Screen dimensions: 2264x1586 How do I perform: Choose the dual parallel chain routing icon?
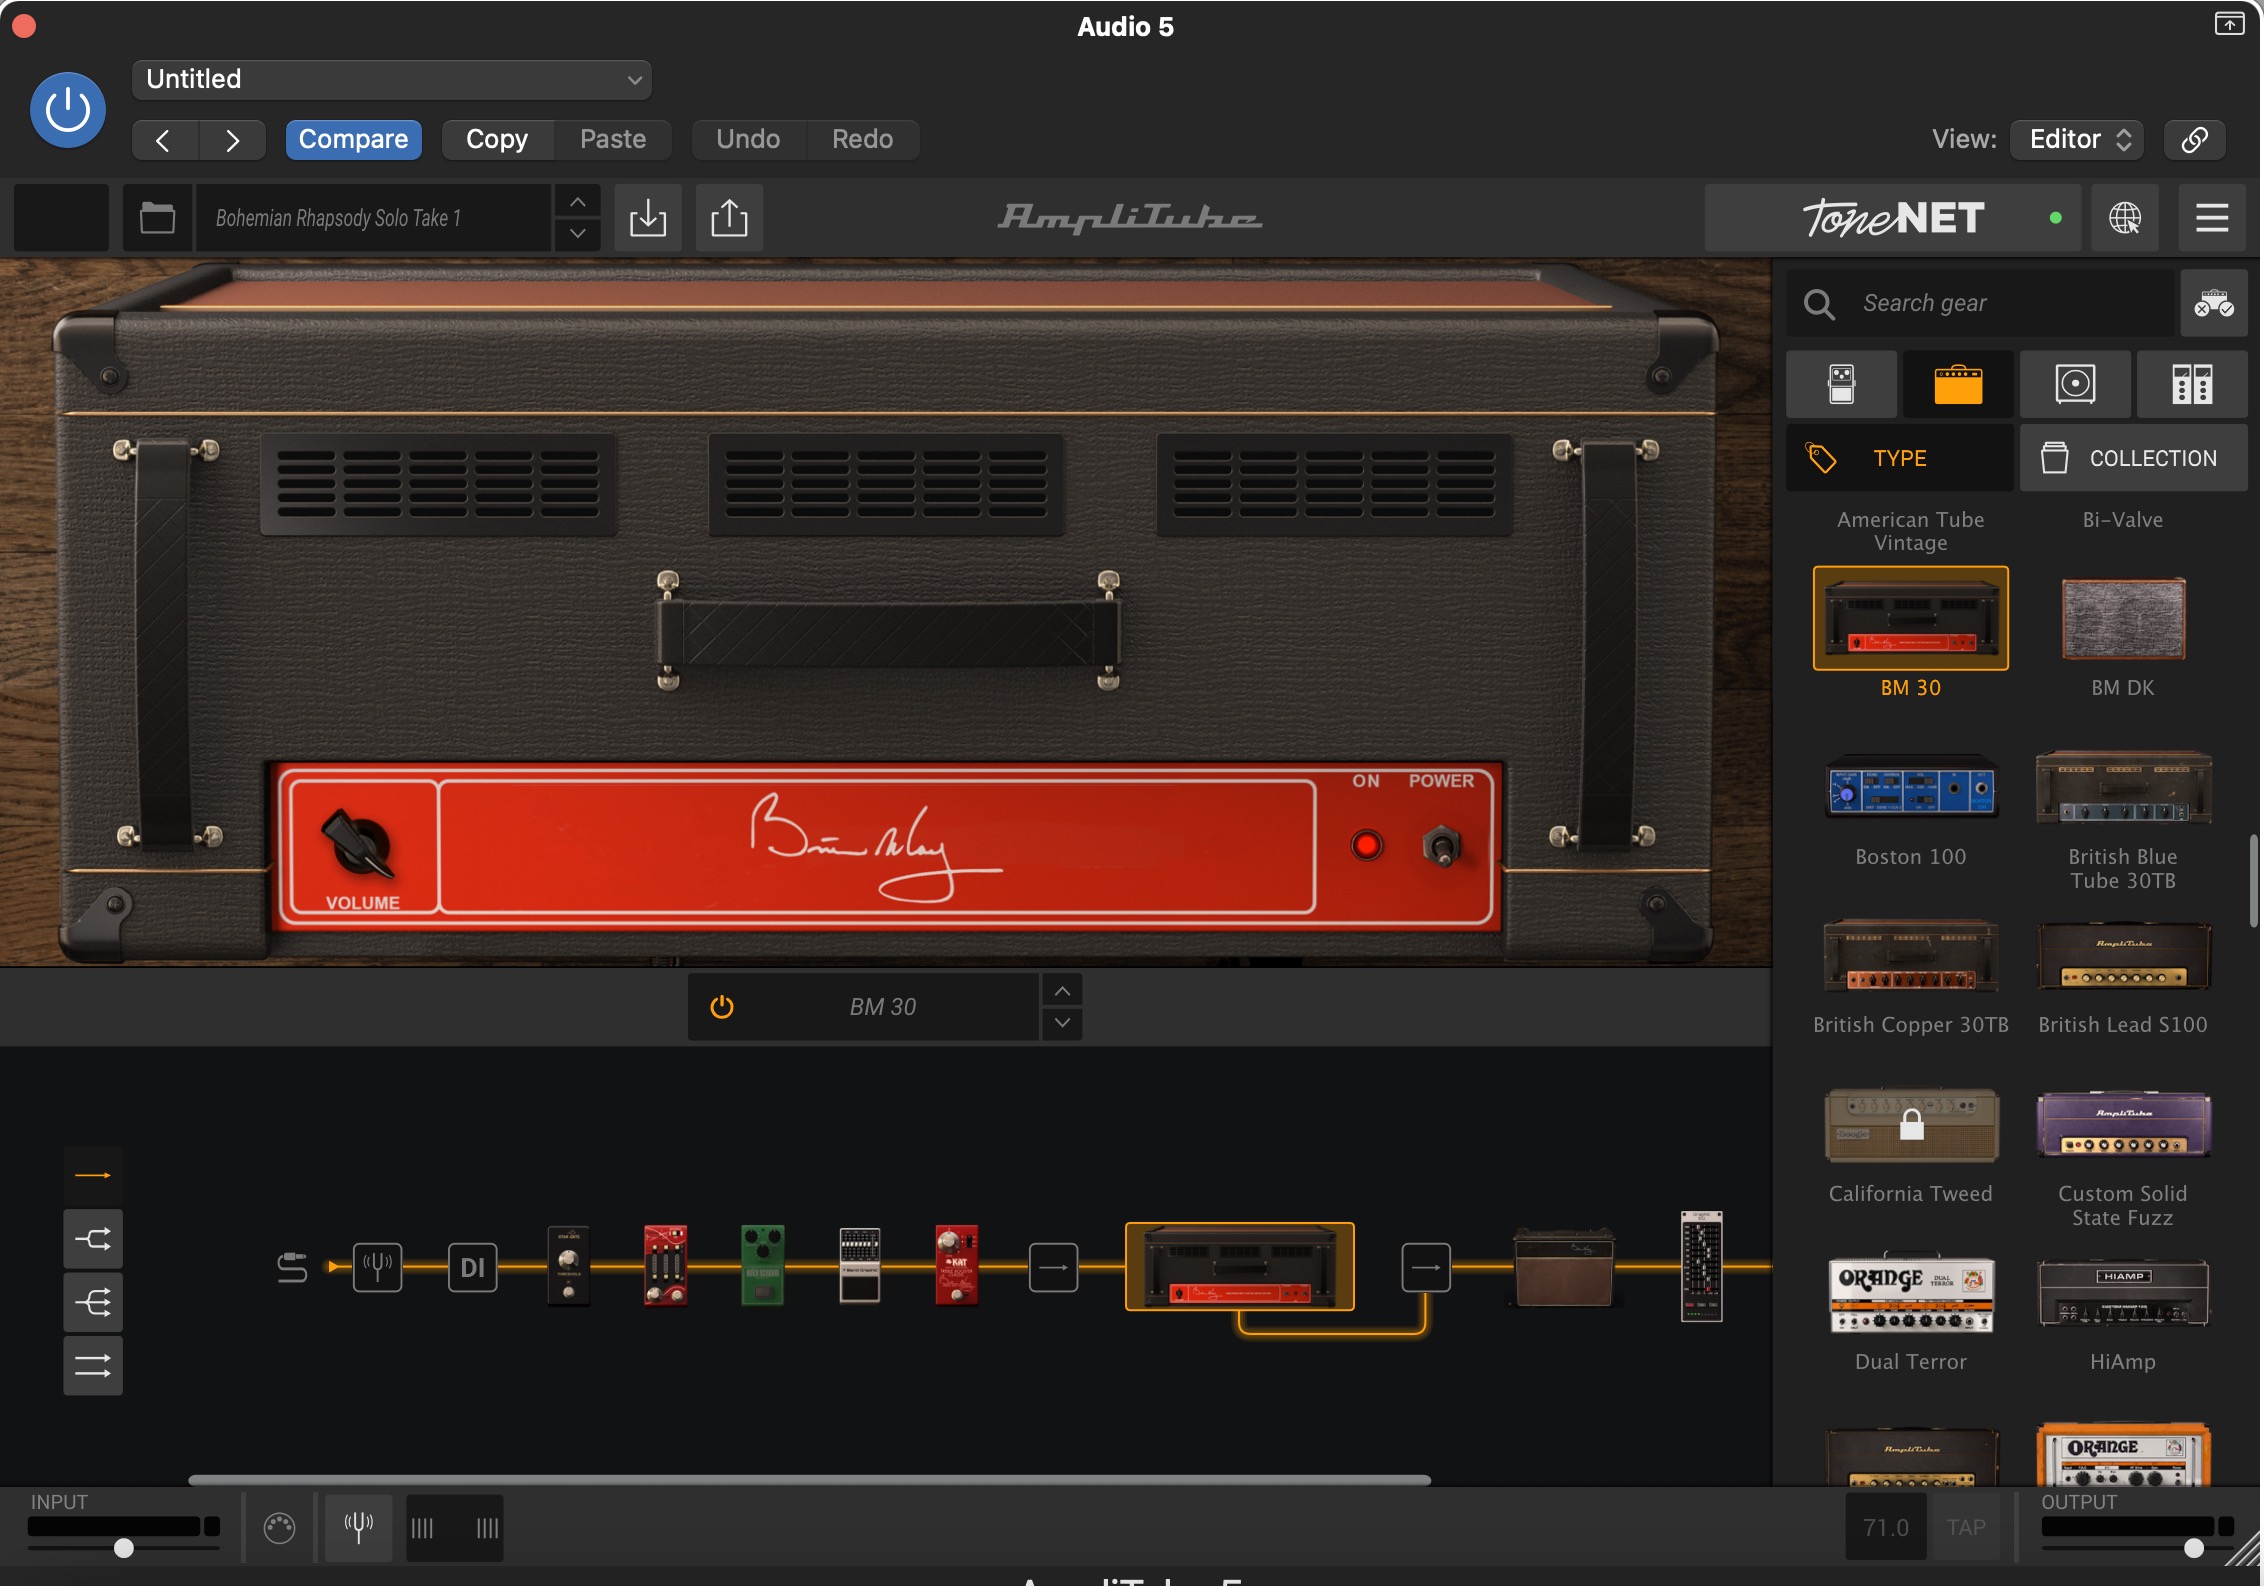tap(93, 1366)
